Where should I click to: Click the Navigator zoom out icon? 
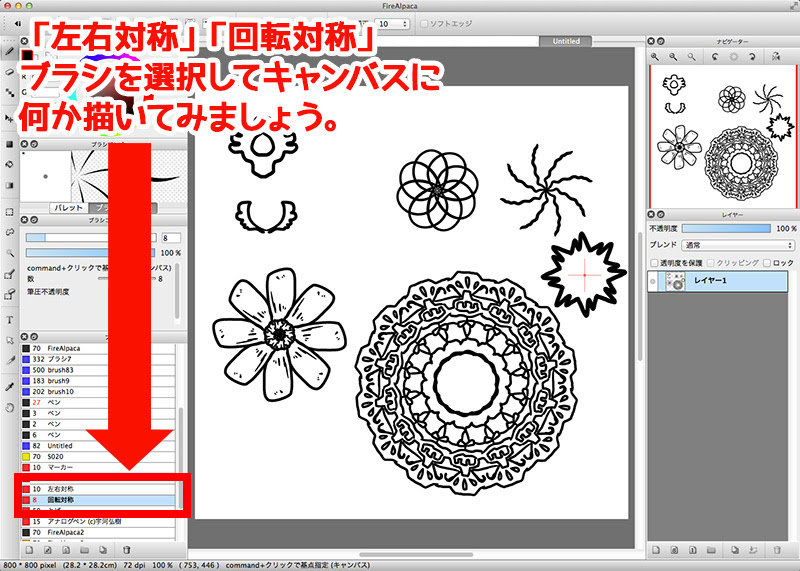tap(673, 57)
